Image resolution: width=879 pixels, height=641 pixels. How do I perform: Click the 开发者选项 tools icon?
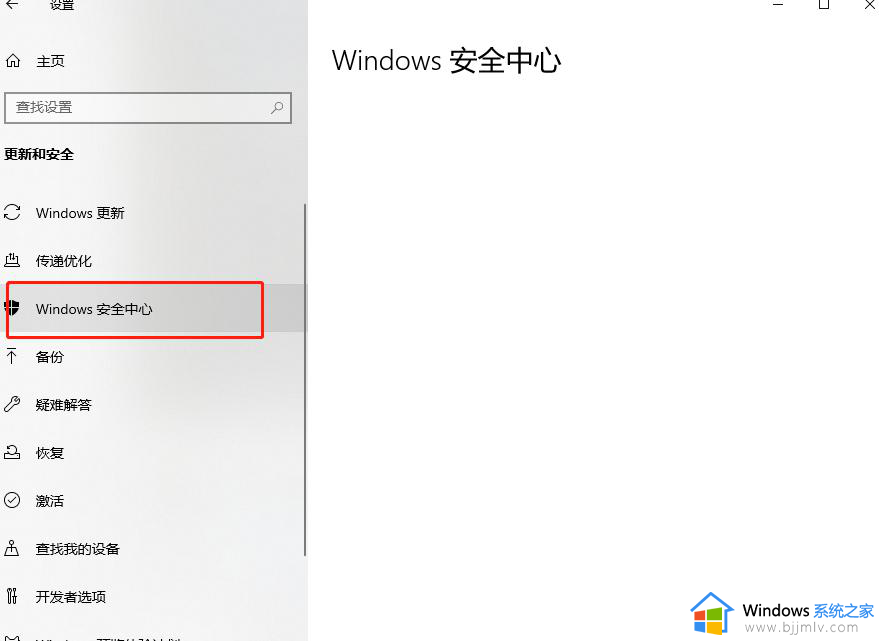point(12,596)
